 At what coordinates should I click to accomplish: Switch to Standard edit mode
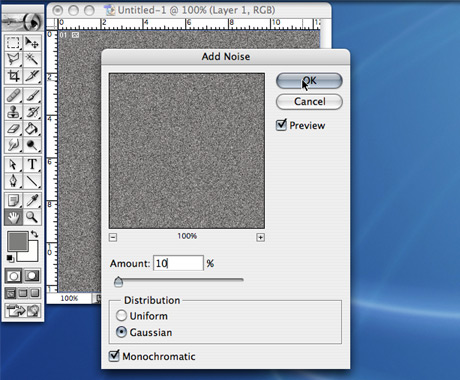click(x=14, y=276)
